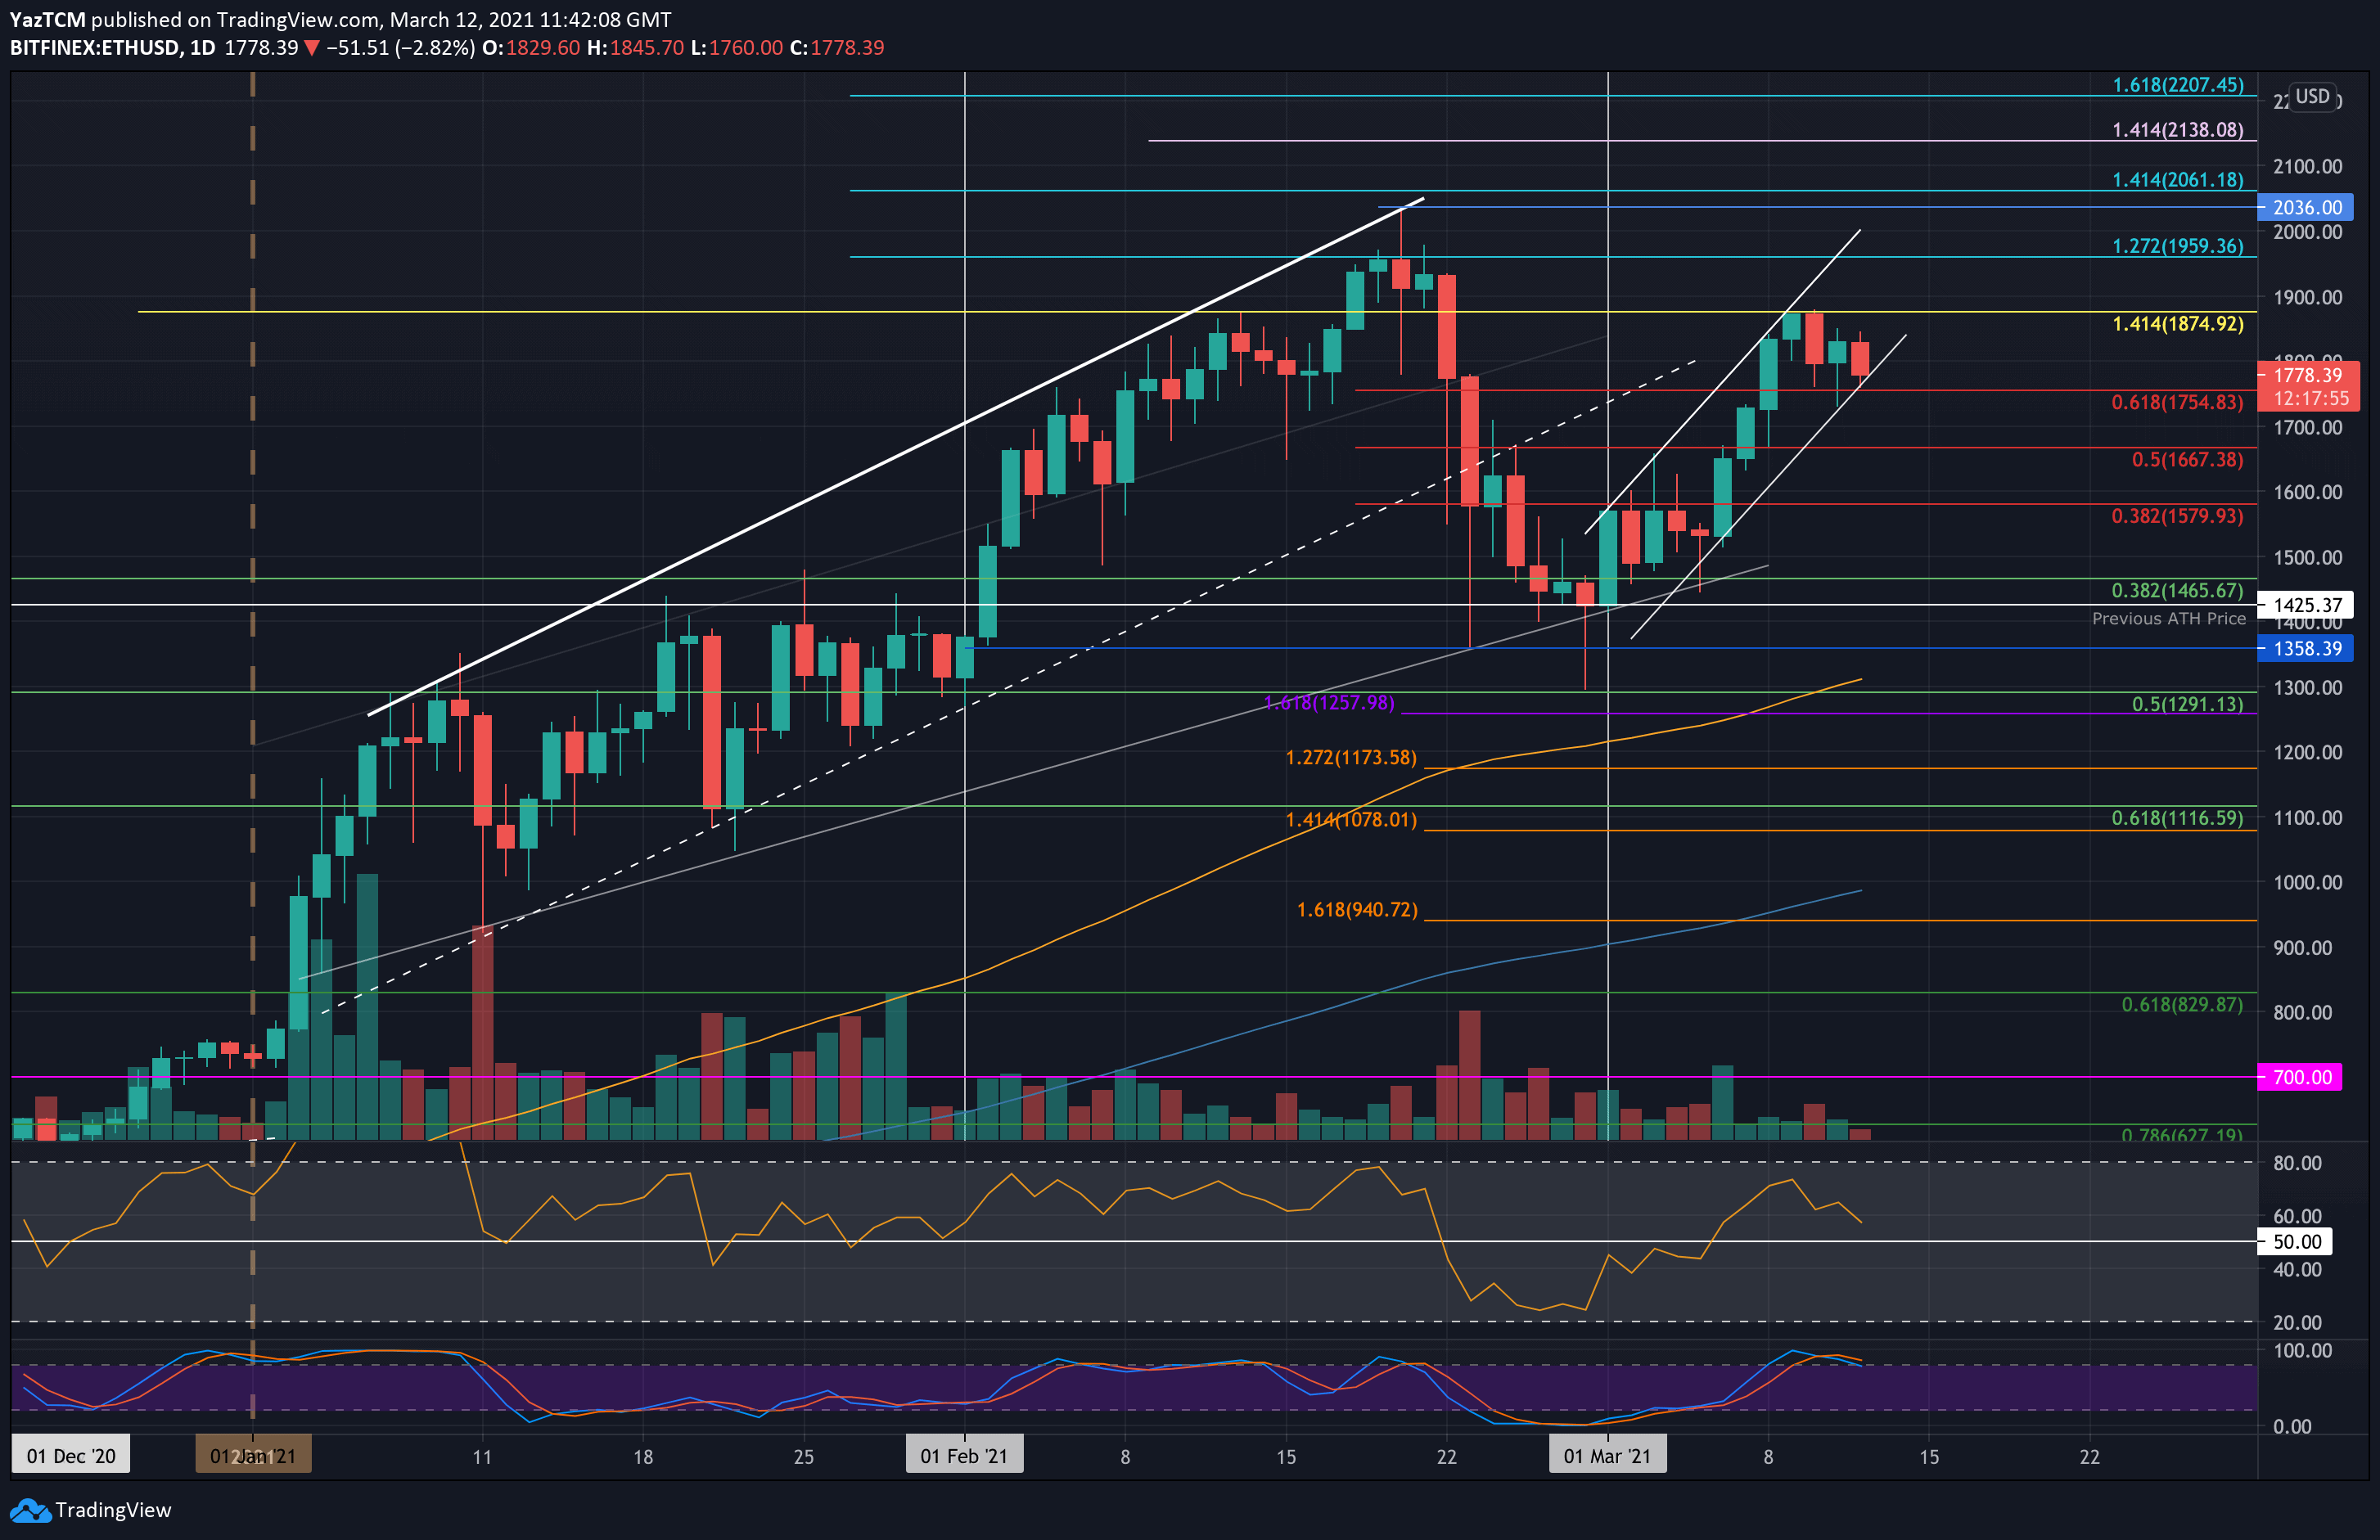
Task: Click the 01 Feb '21 date label
Action: coord(964,1456)
